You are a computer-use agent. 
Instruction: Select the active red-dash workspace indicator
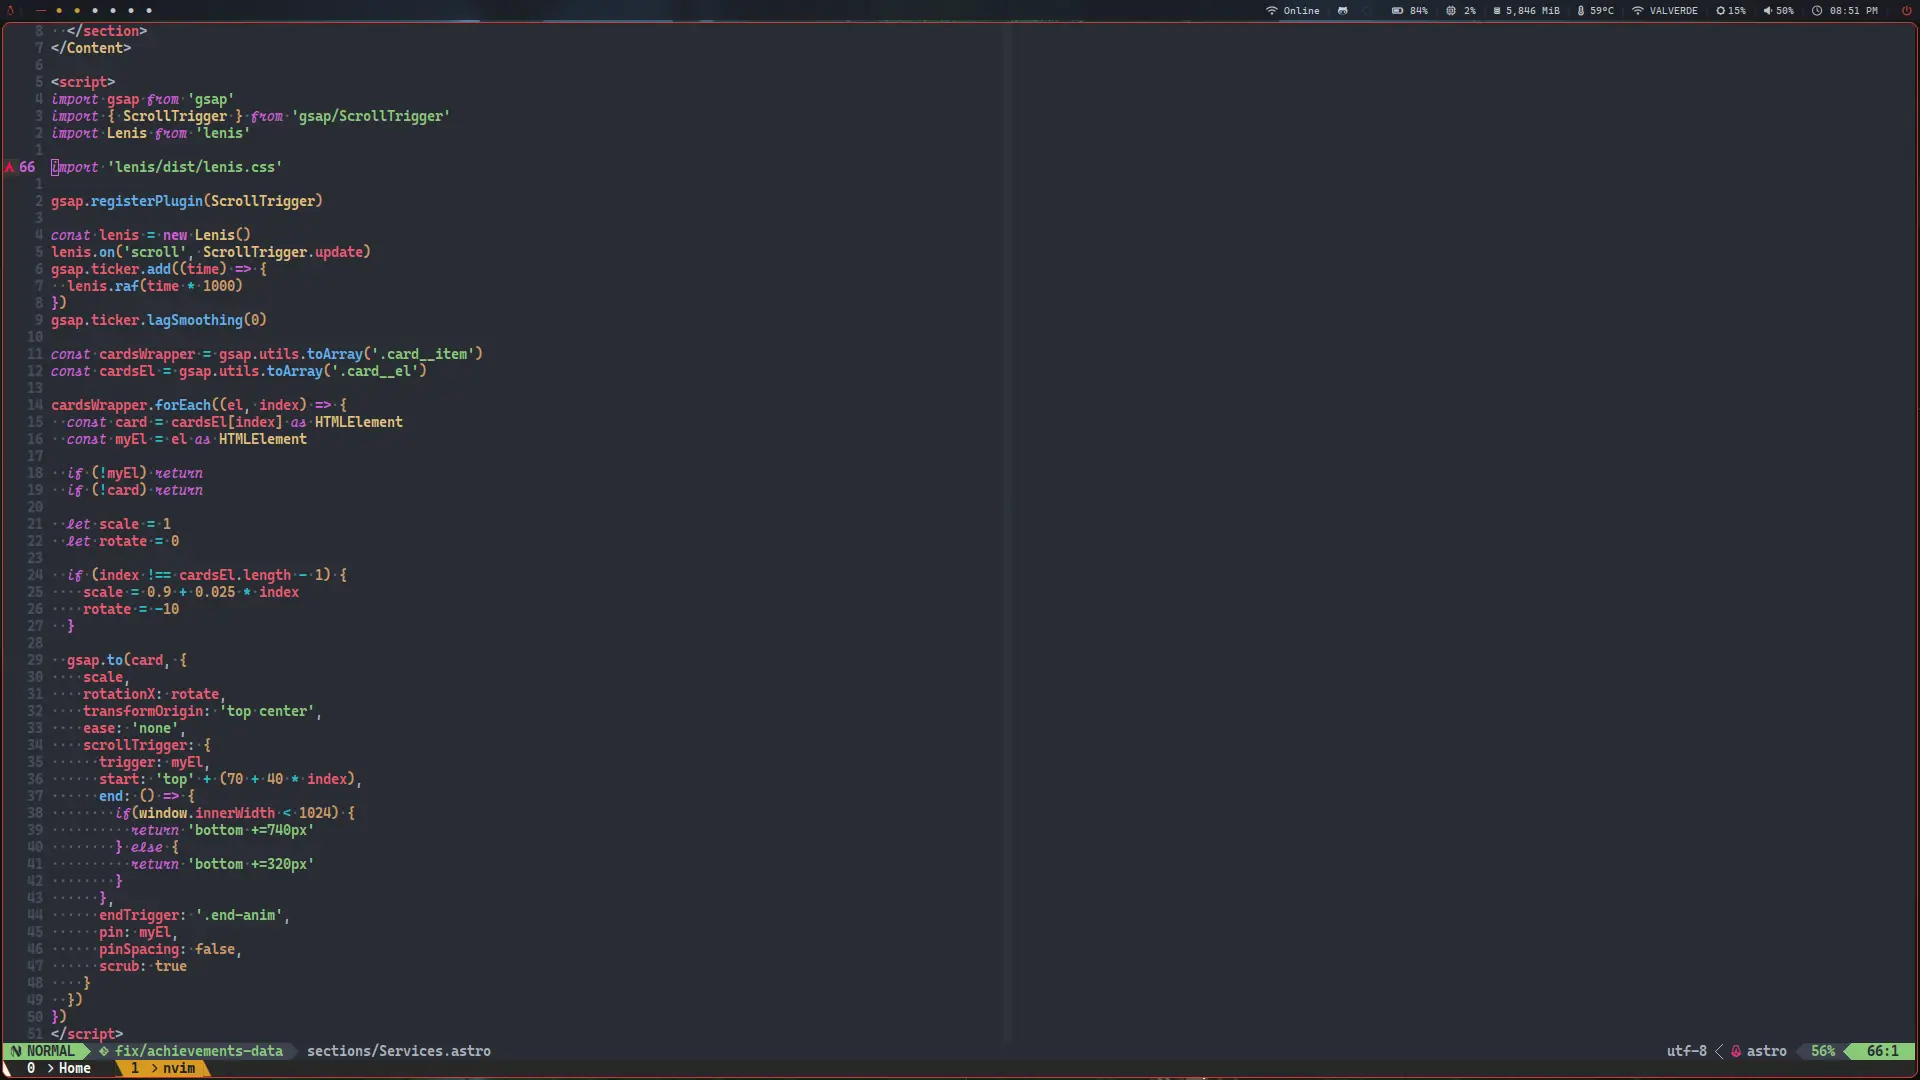[x=41, y=10]
